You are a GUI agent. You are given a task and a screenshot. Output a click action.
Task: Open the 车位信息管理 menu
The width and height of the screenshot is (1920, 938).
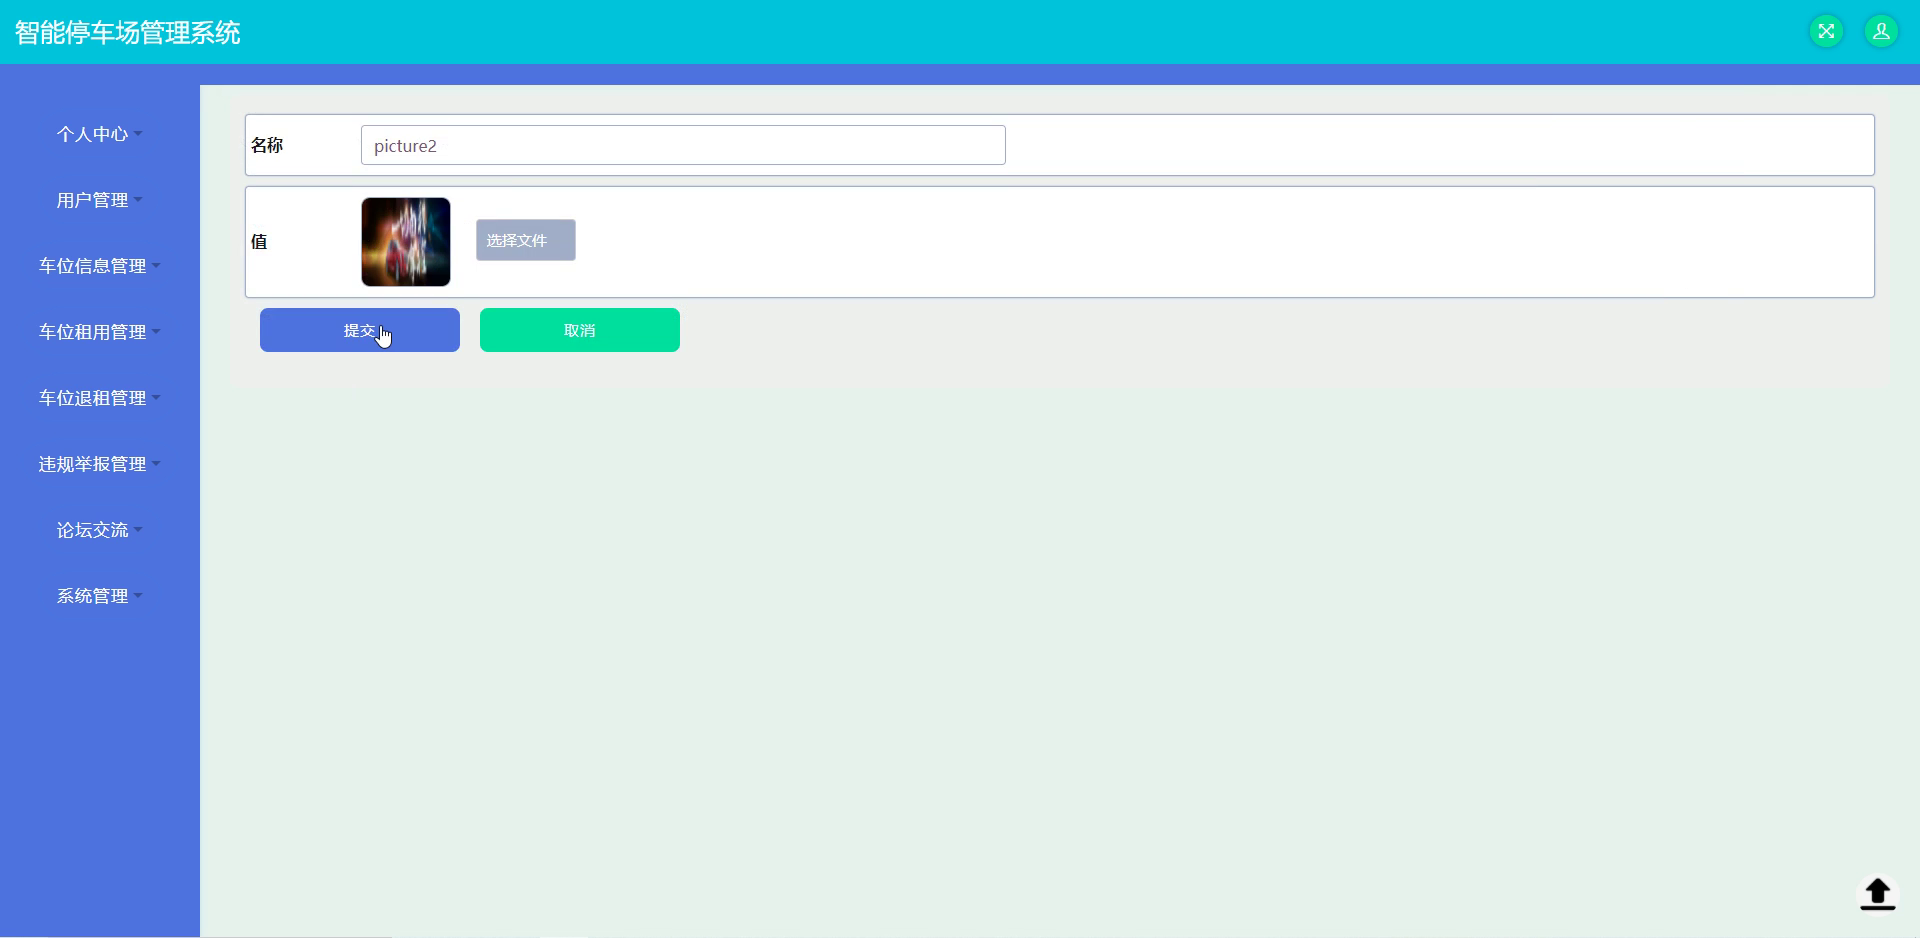click(x=100, y=266)
